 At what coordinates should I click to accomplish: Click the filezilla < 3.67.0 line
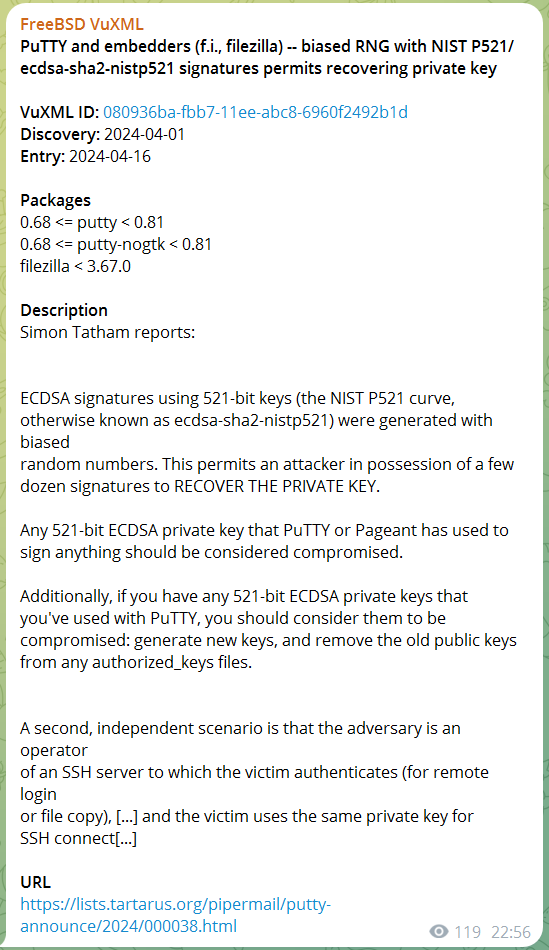(75, 266)
